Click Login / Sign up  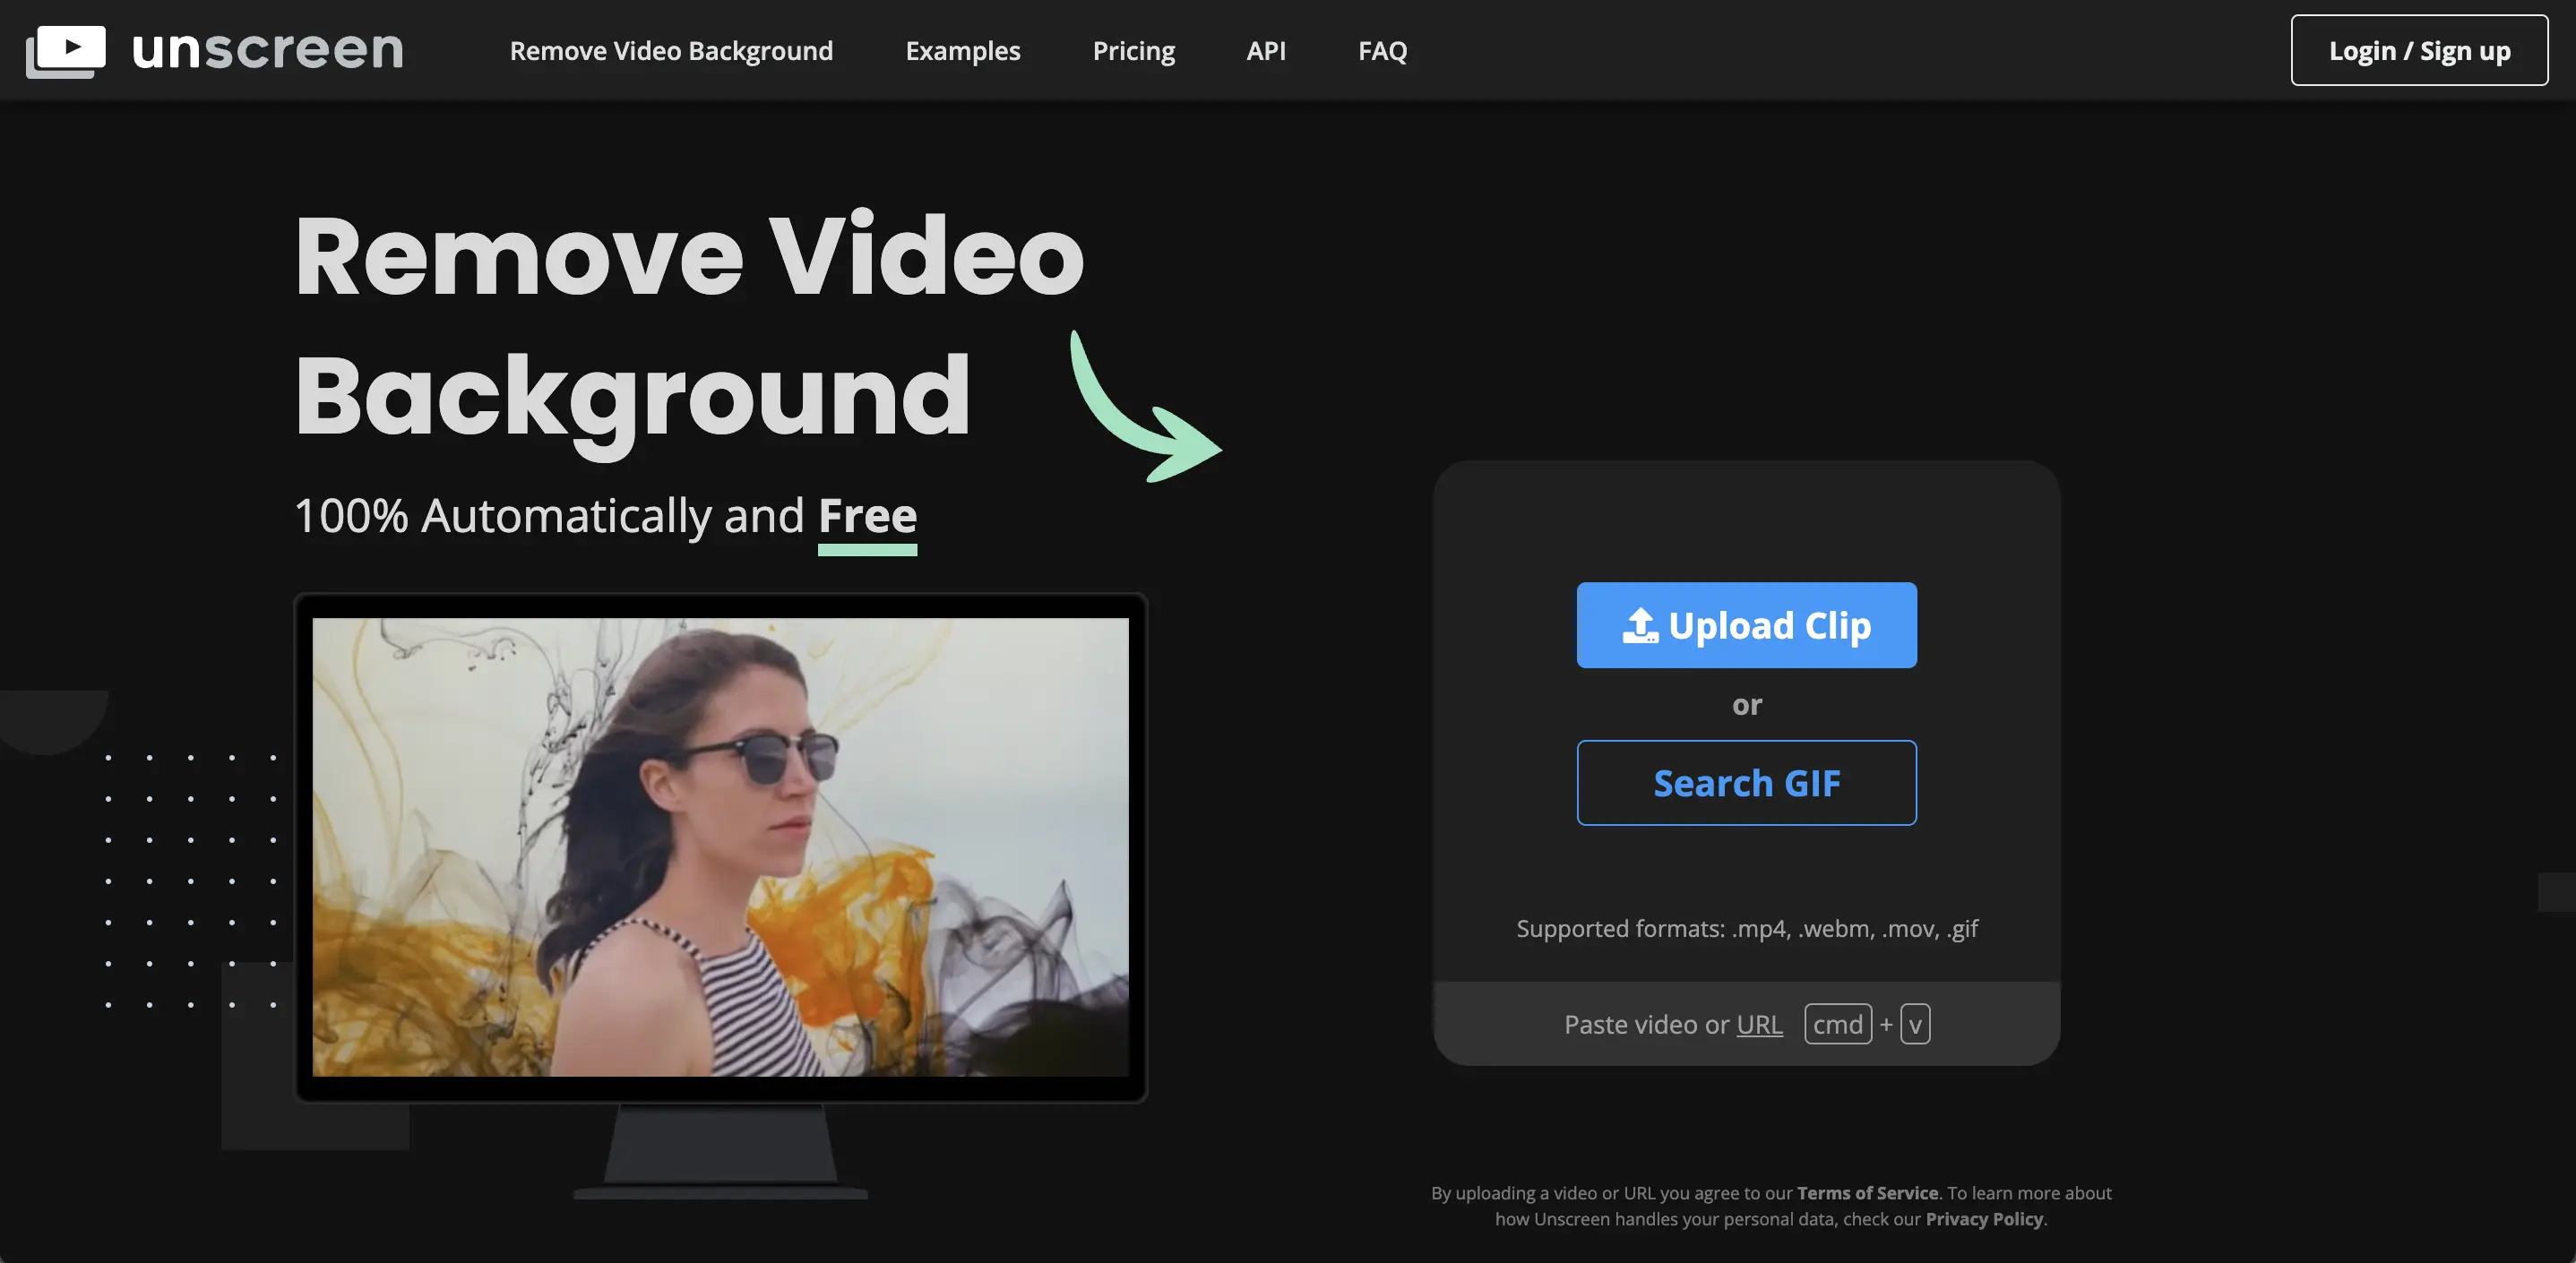pyautogui.click(x=2419, y=50)
